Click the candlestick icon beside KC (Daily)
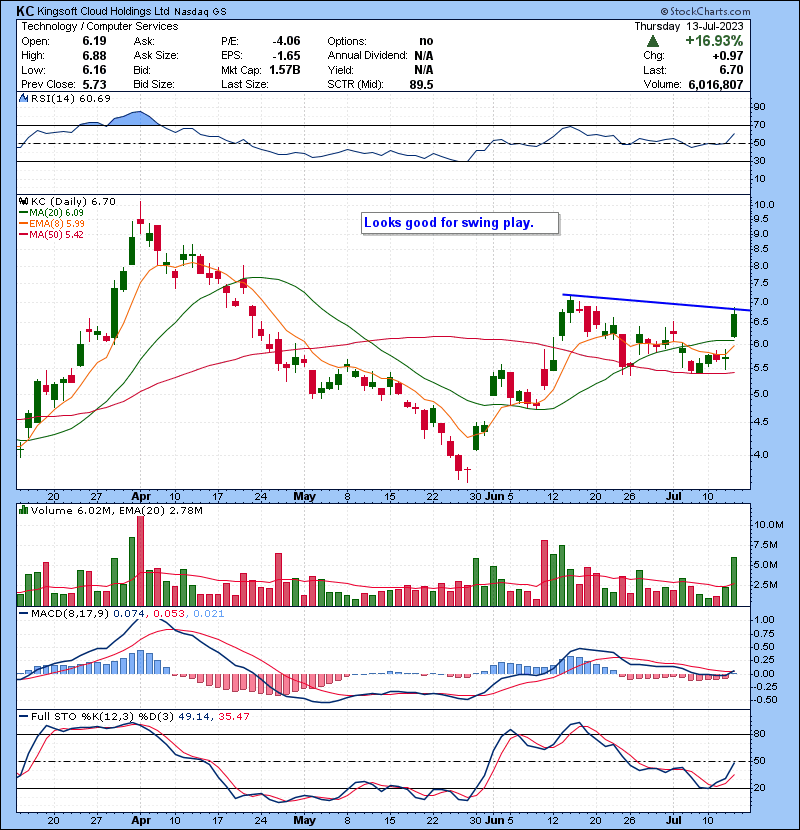The height and width of the screenshot is (830, 800). point(23,201)
